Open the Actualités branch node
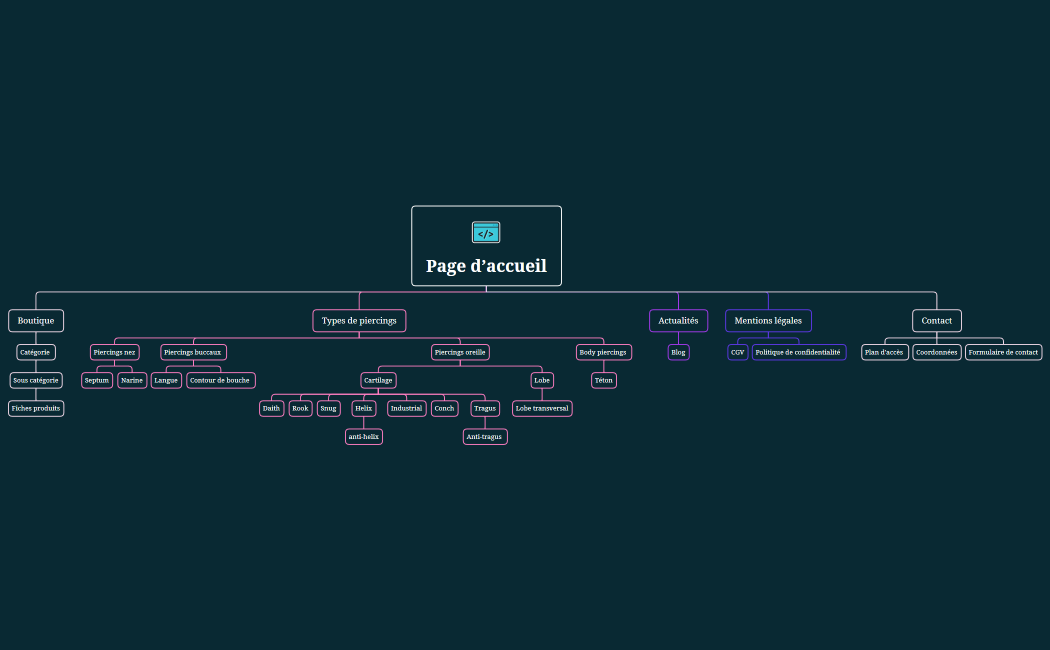The height and width of the screenshot is (650, 1050). (x=678, y=321)
